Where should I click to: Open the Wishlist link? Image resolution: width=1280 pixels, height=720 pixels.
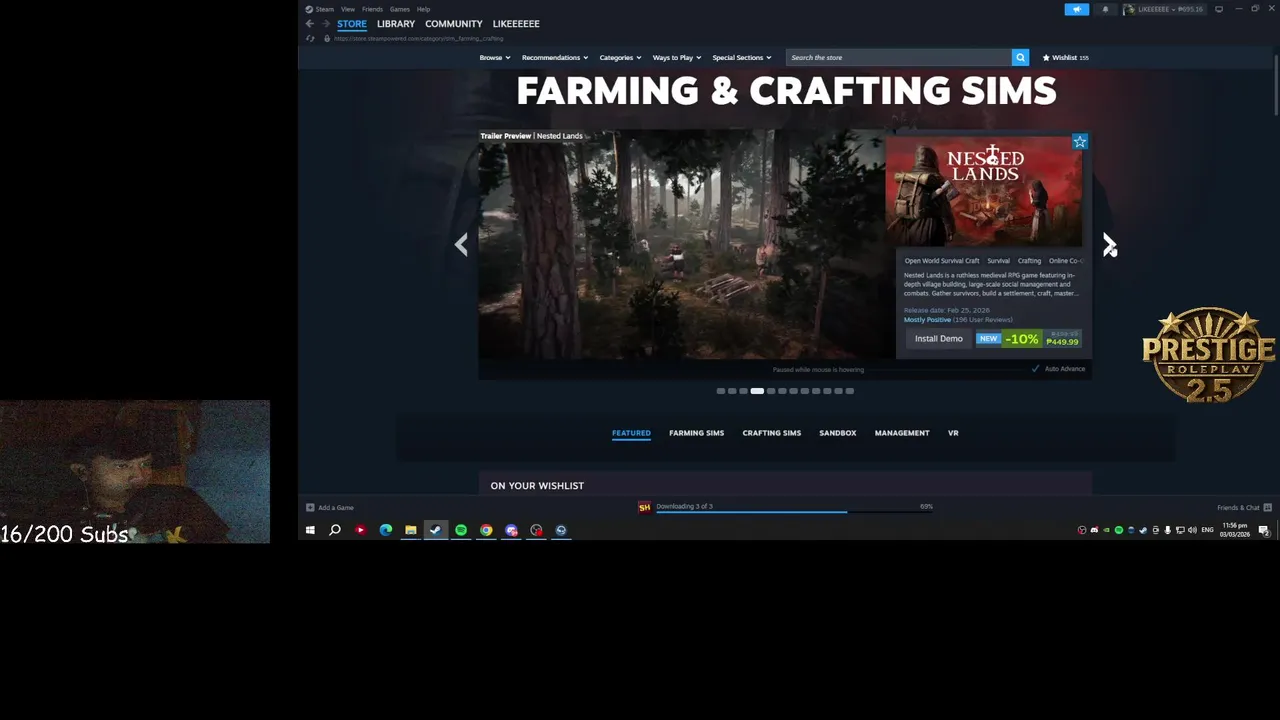[x=1066, y=58]
